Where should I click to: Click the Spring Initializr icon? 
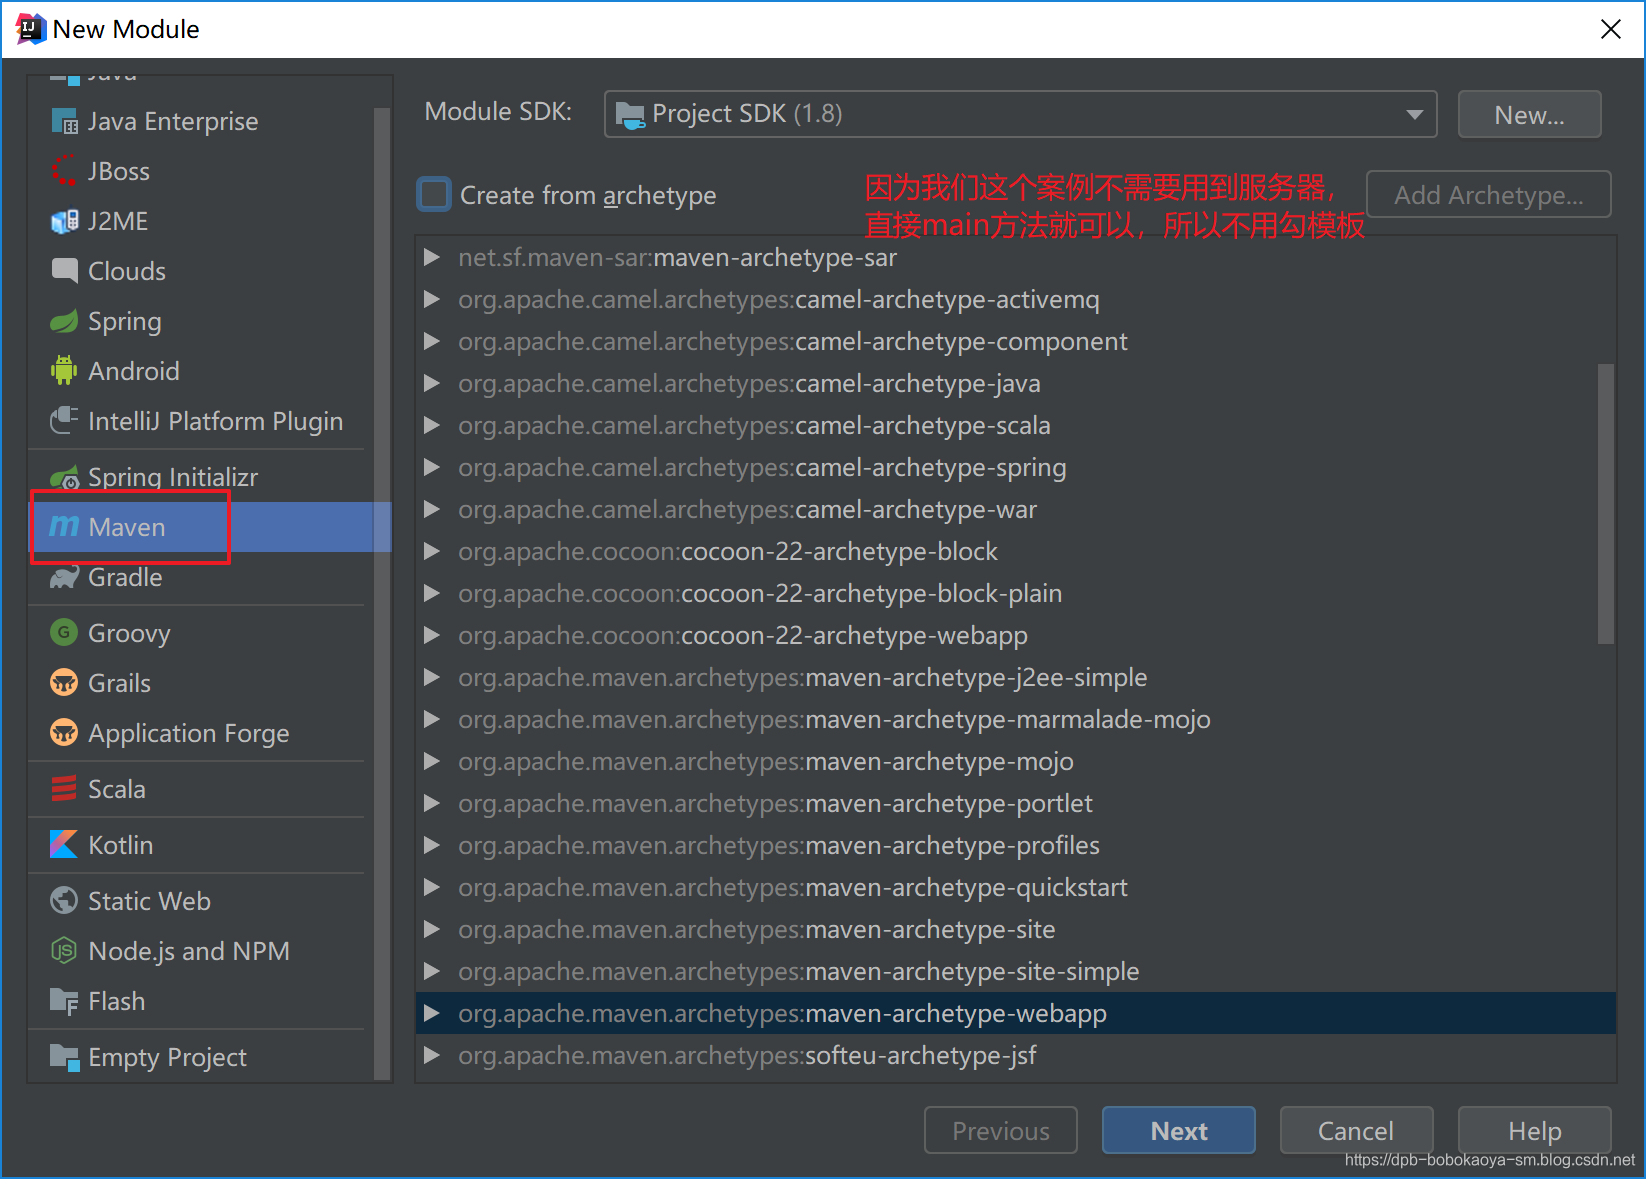click(x=64, y=477)
